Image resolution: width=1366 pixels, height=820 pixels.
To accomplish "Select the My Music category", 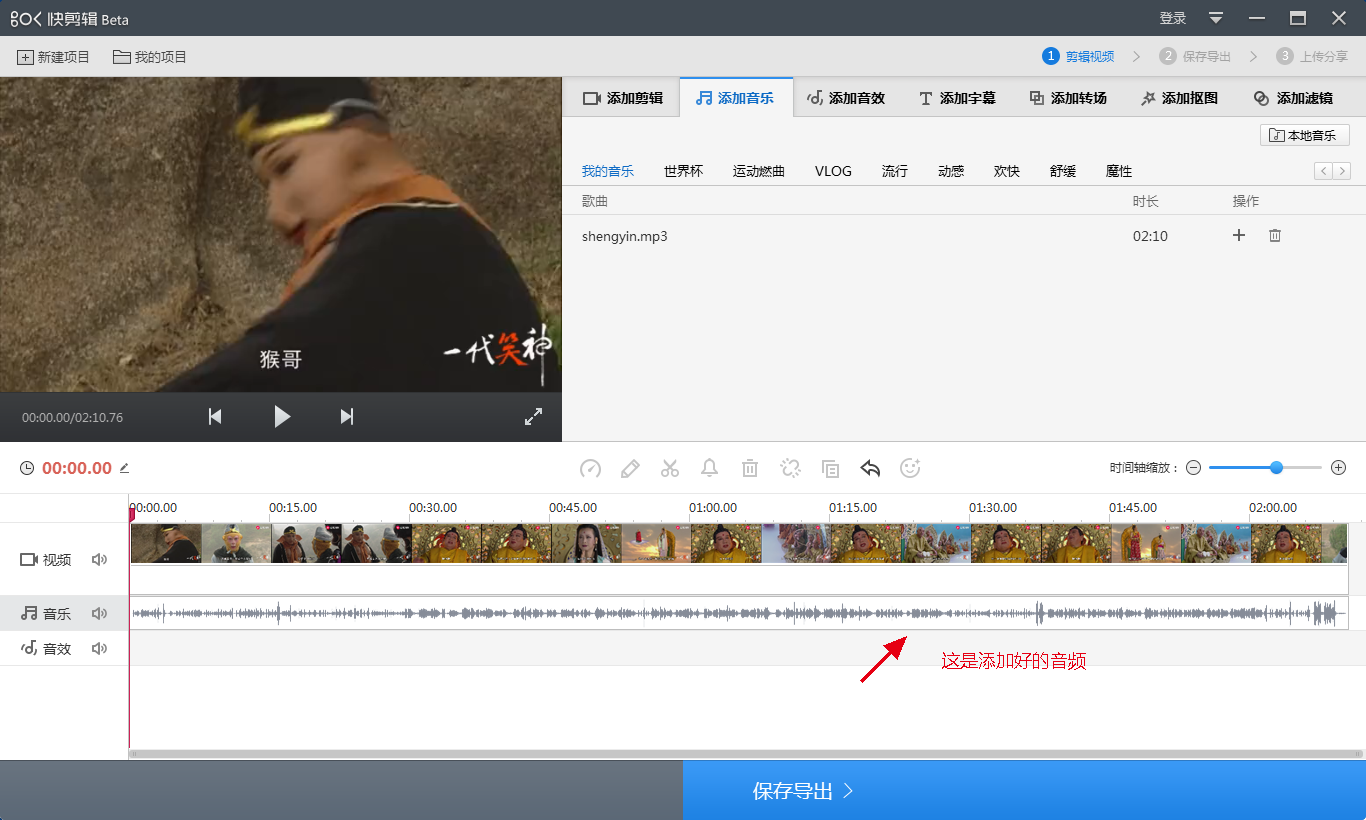I will (x=608, y=171).
